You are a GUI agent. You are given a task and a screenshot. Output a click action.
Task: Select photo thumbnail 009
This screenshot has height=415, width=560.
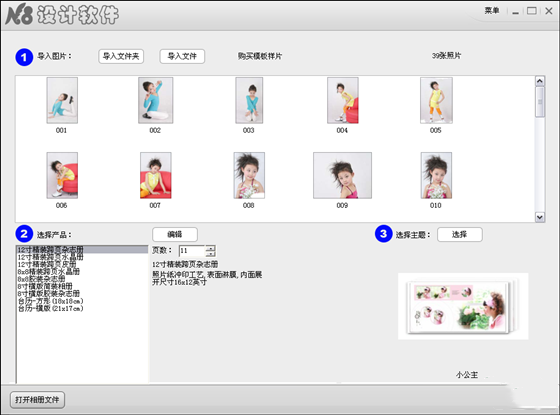click(x=342, y=175)
